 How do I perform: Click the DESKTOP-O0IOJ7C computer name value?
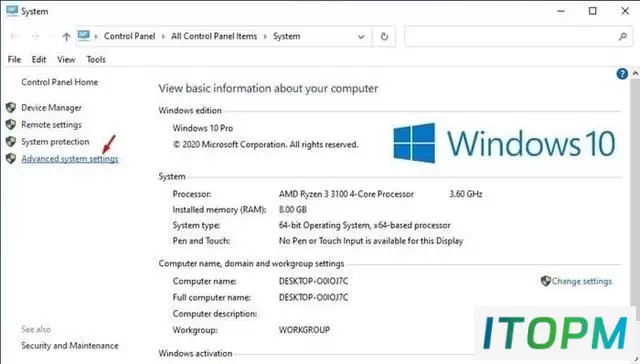pos(313,281)
